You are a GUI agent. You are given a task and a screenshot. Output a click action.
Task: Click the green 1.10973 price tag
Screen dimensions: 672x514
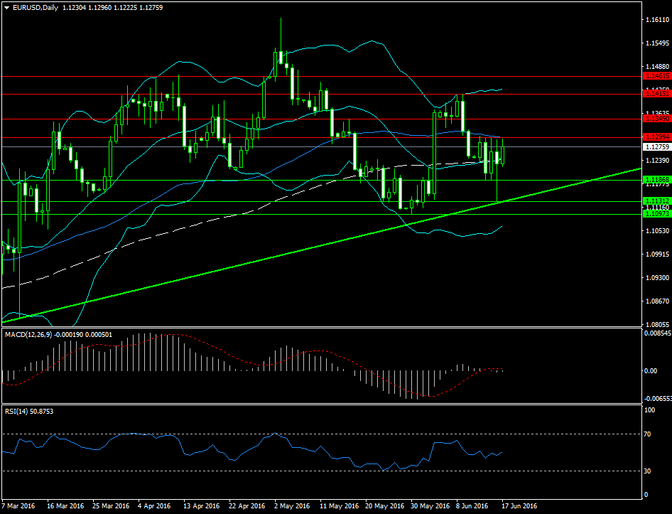(654, 214)
